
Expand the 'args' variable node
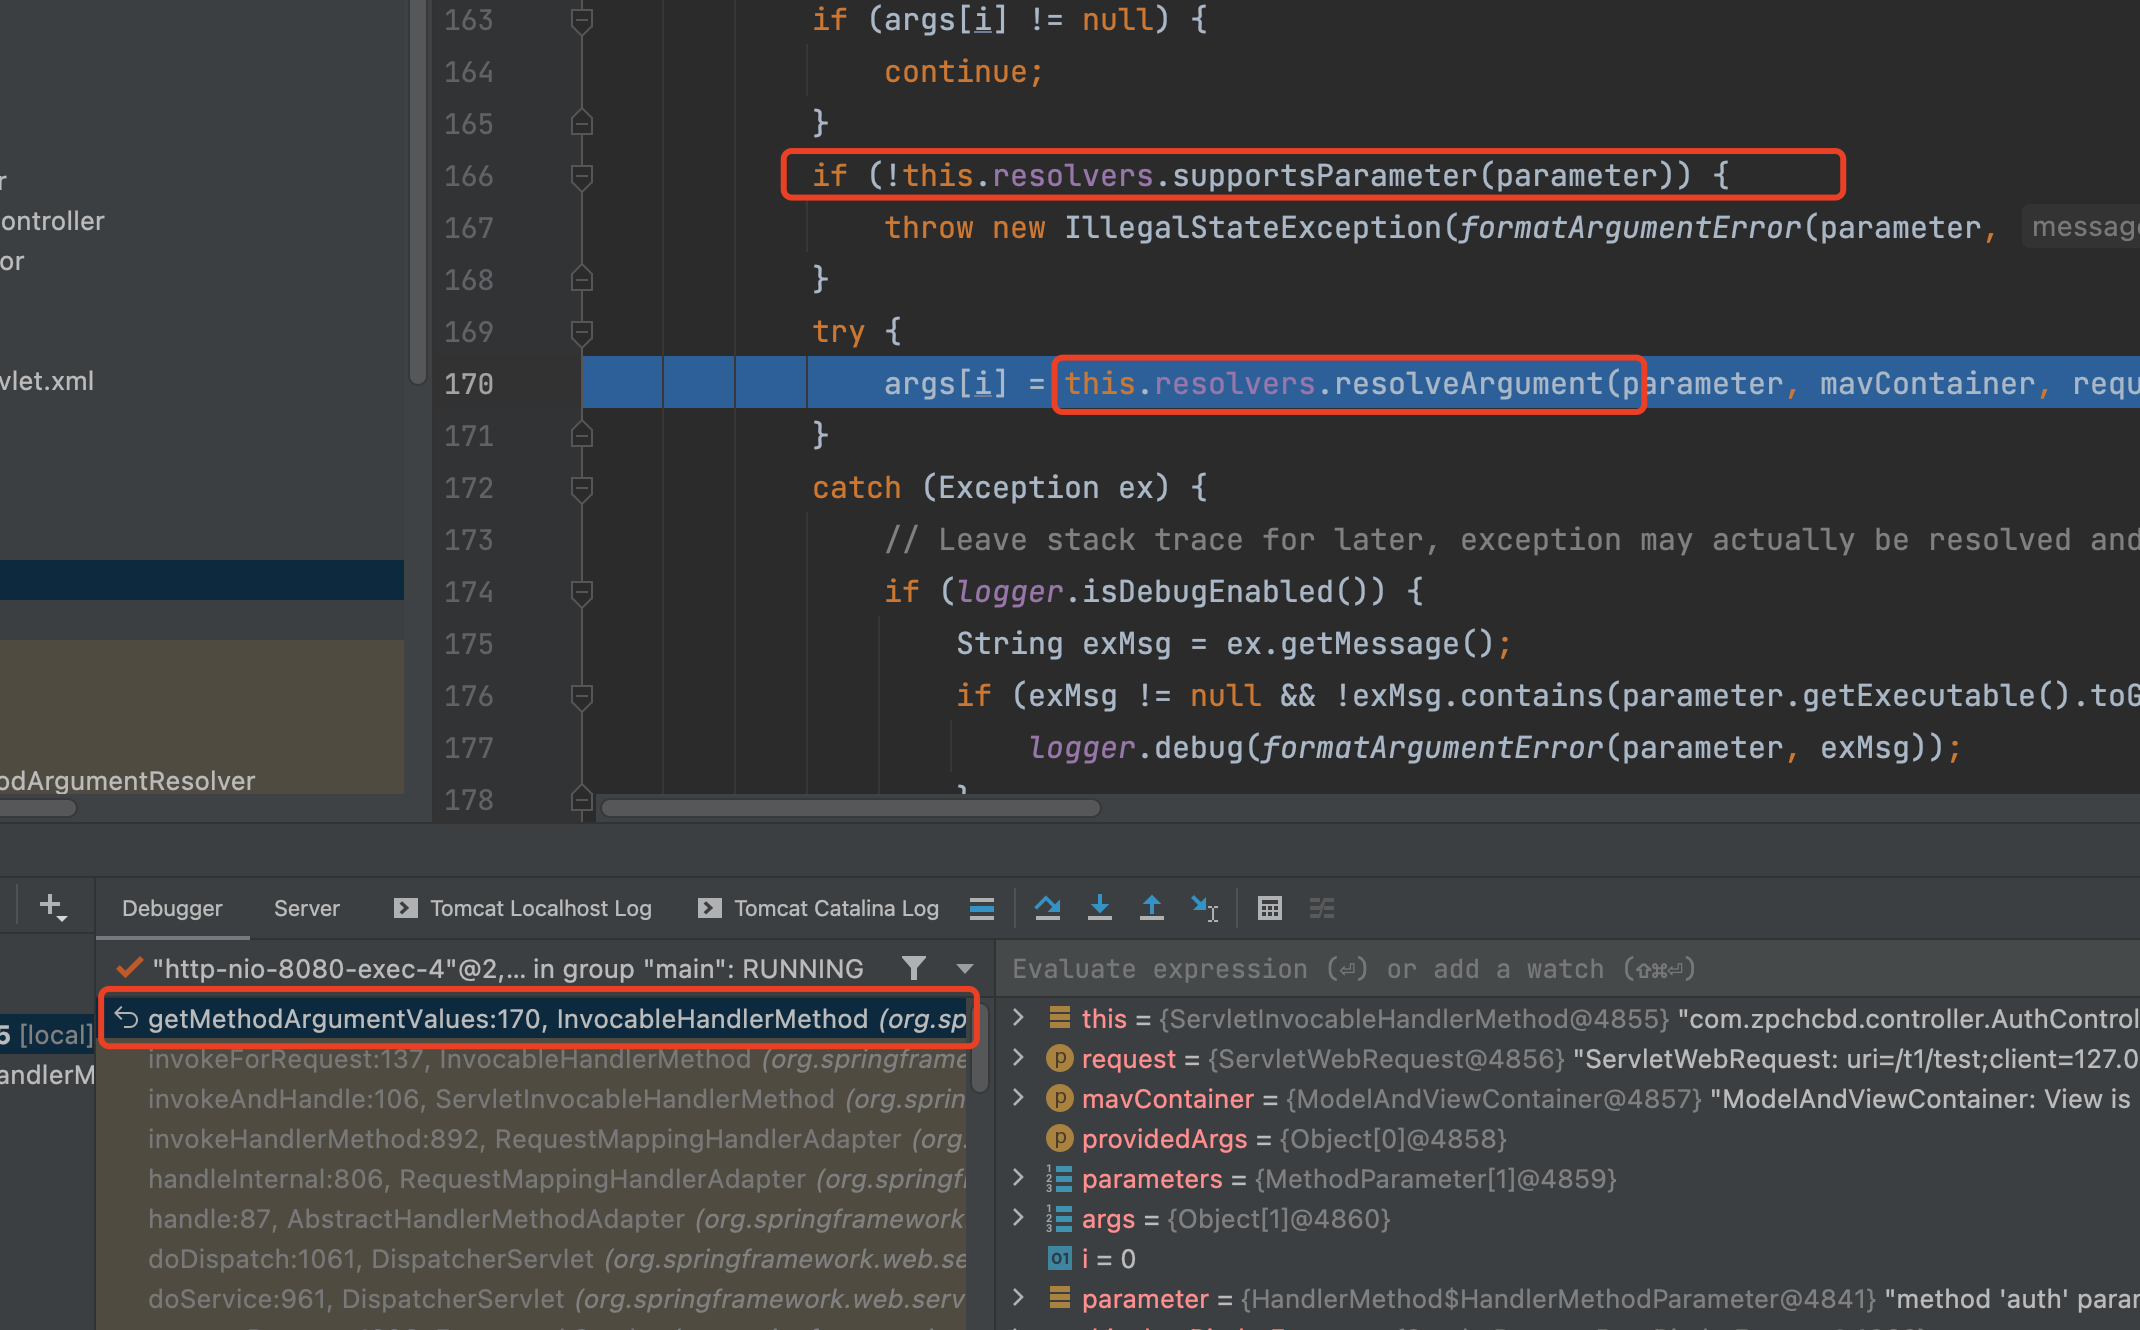[1018, 1218]
